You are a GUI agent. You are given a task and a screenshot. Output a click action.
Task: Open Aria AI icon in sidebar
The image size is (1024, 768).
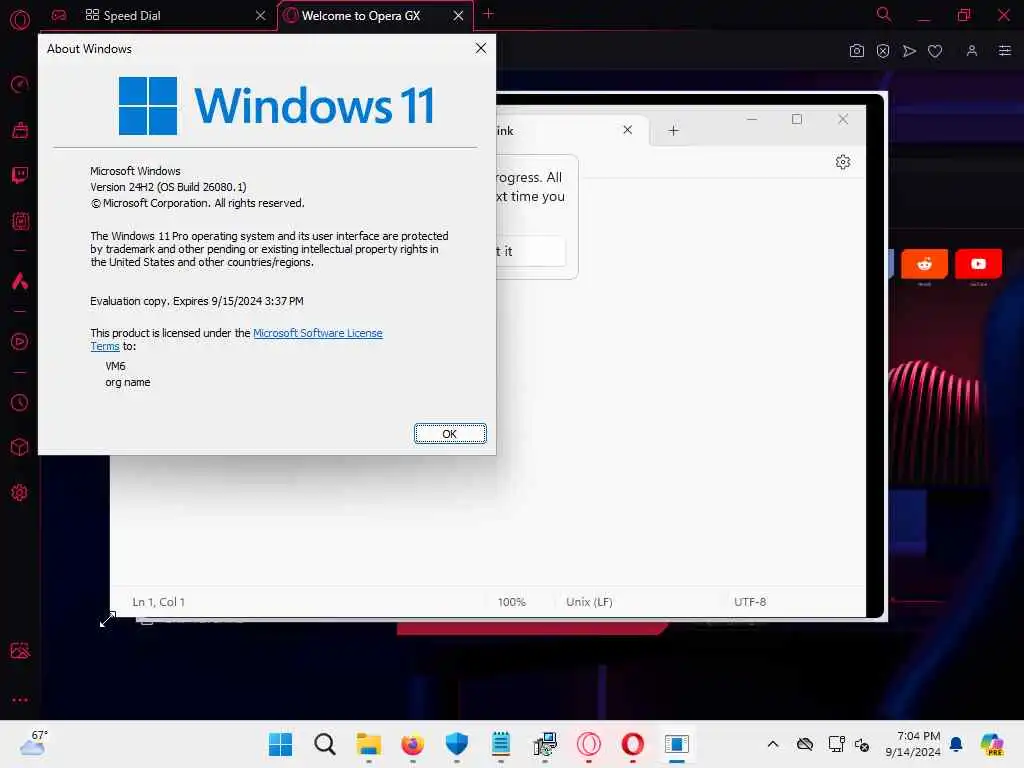[20, 281]
